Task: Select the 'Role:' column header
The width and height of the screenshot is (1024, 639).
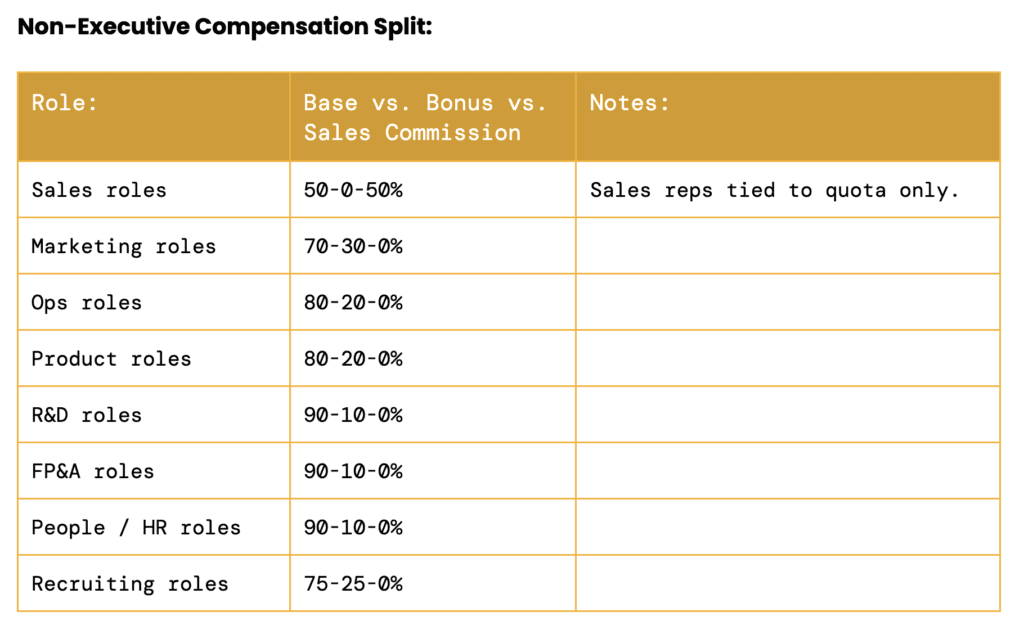Action: click(x=65, y=102)
